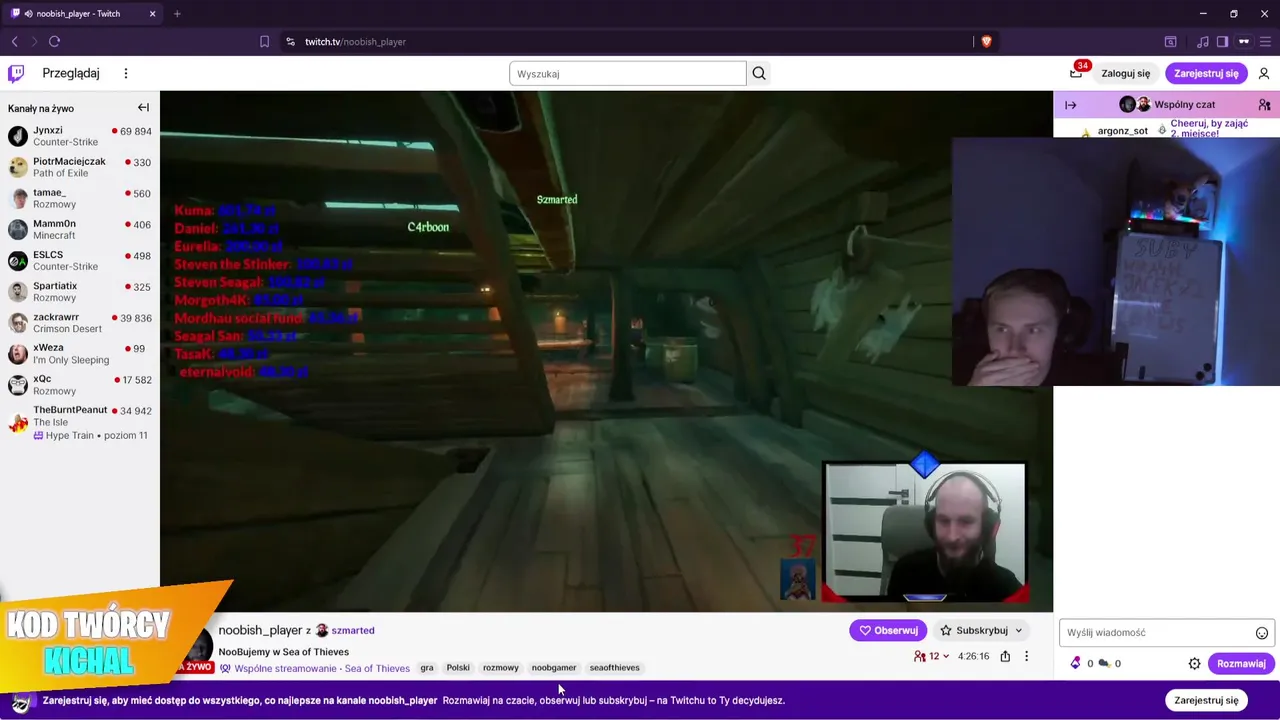Viewport: 1280px width, 720px height.
Task: Open a new browser tab
Action: pos(177,14)
